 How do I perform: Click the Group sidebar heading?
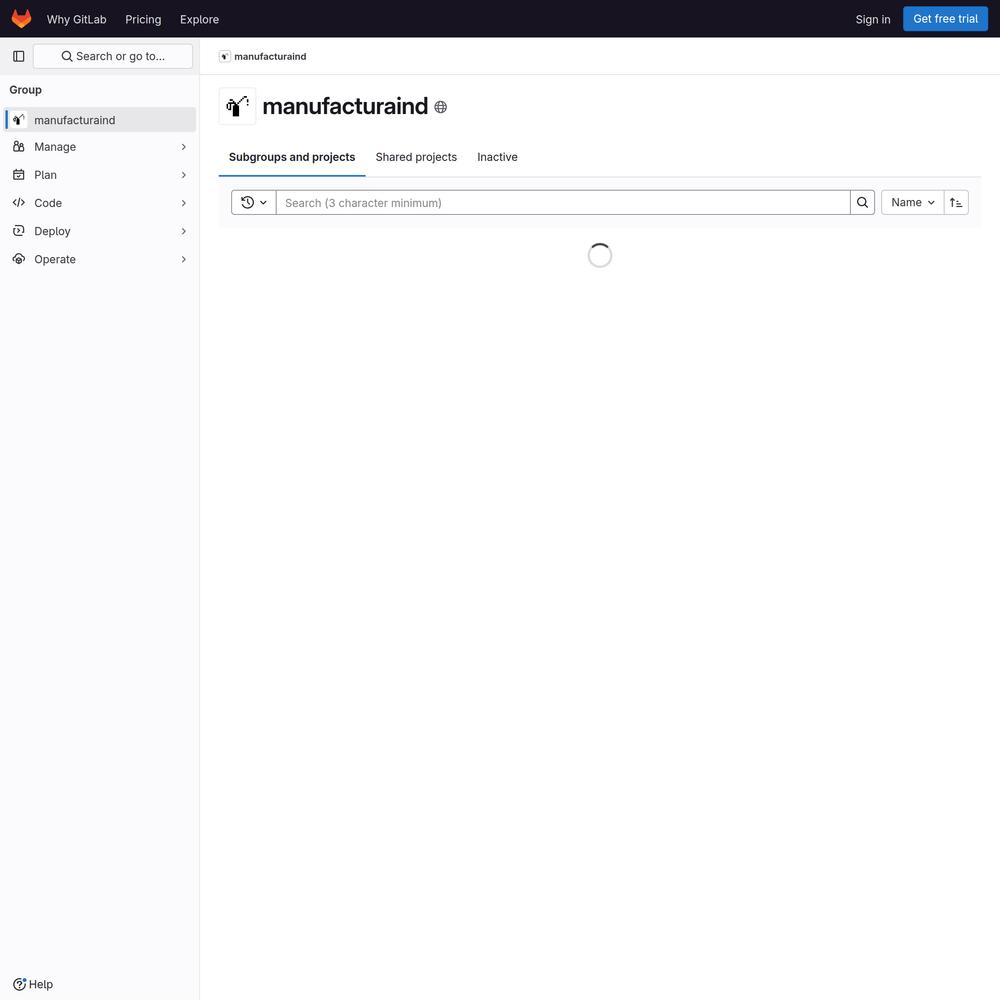(26, 90)
